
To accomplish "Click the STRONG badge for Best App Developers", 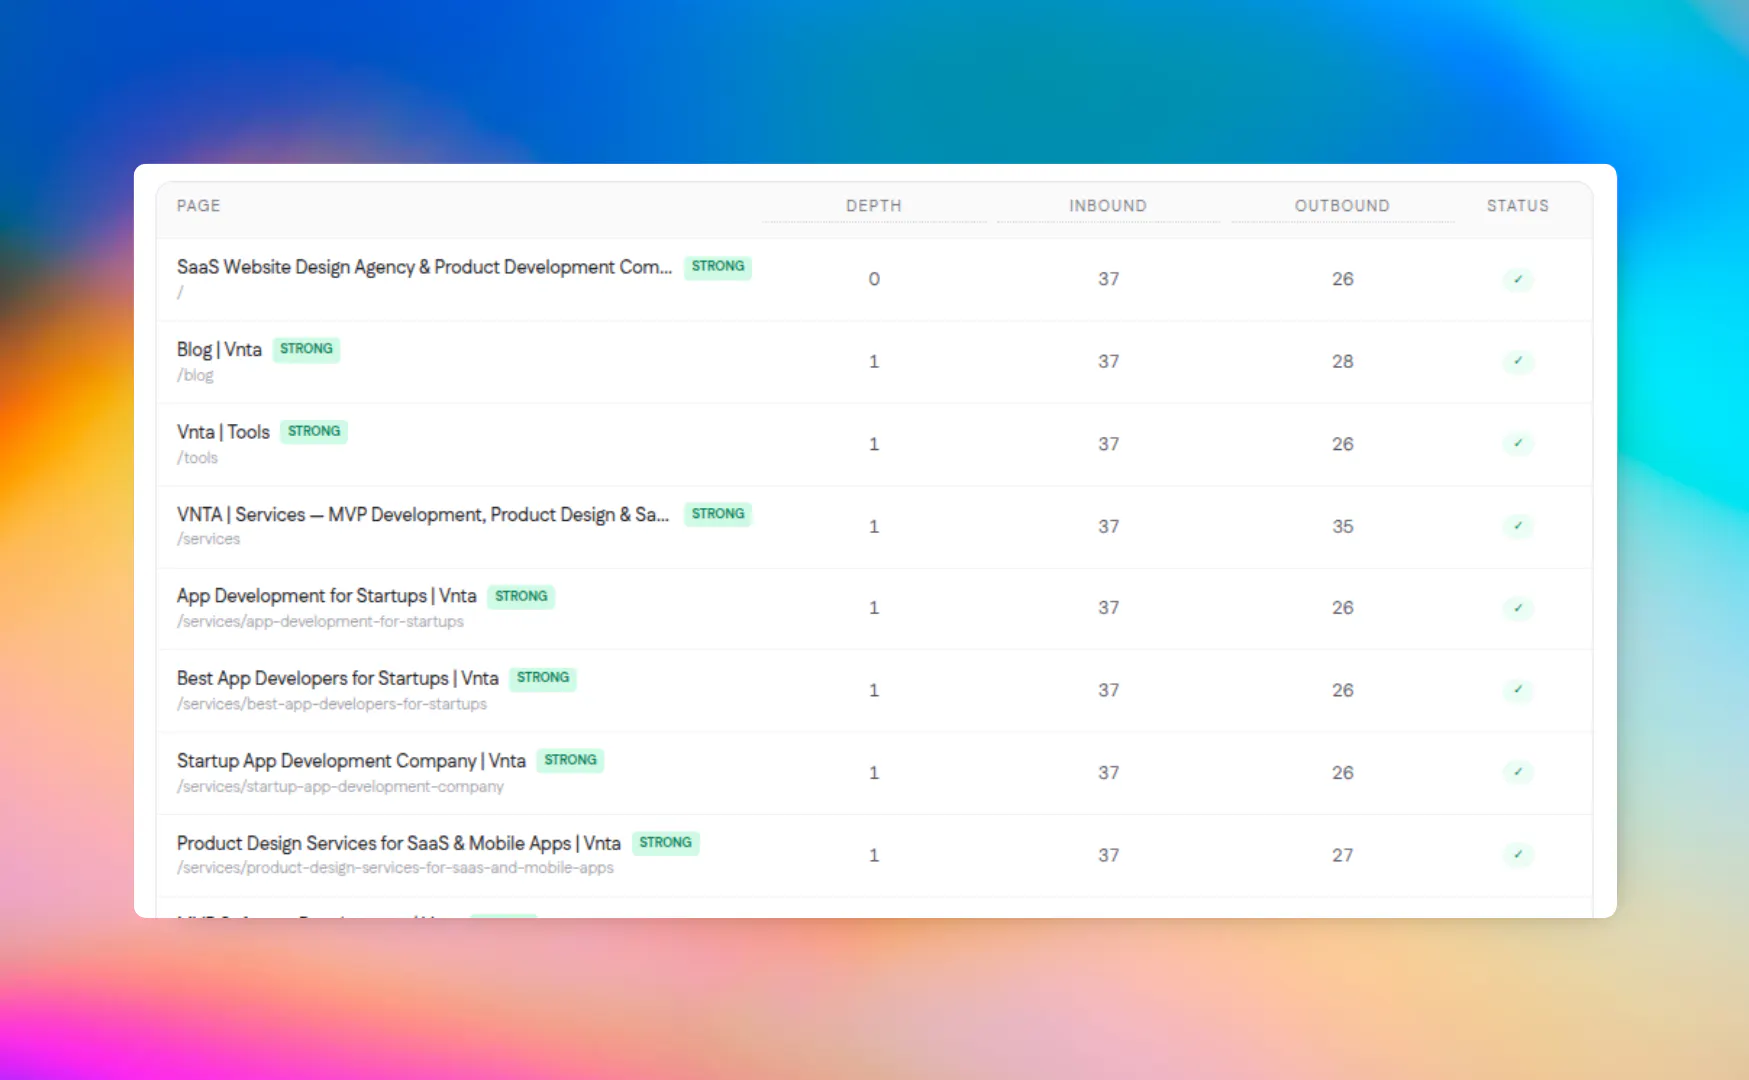I will click(x=543, y=678).
